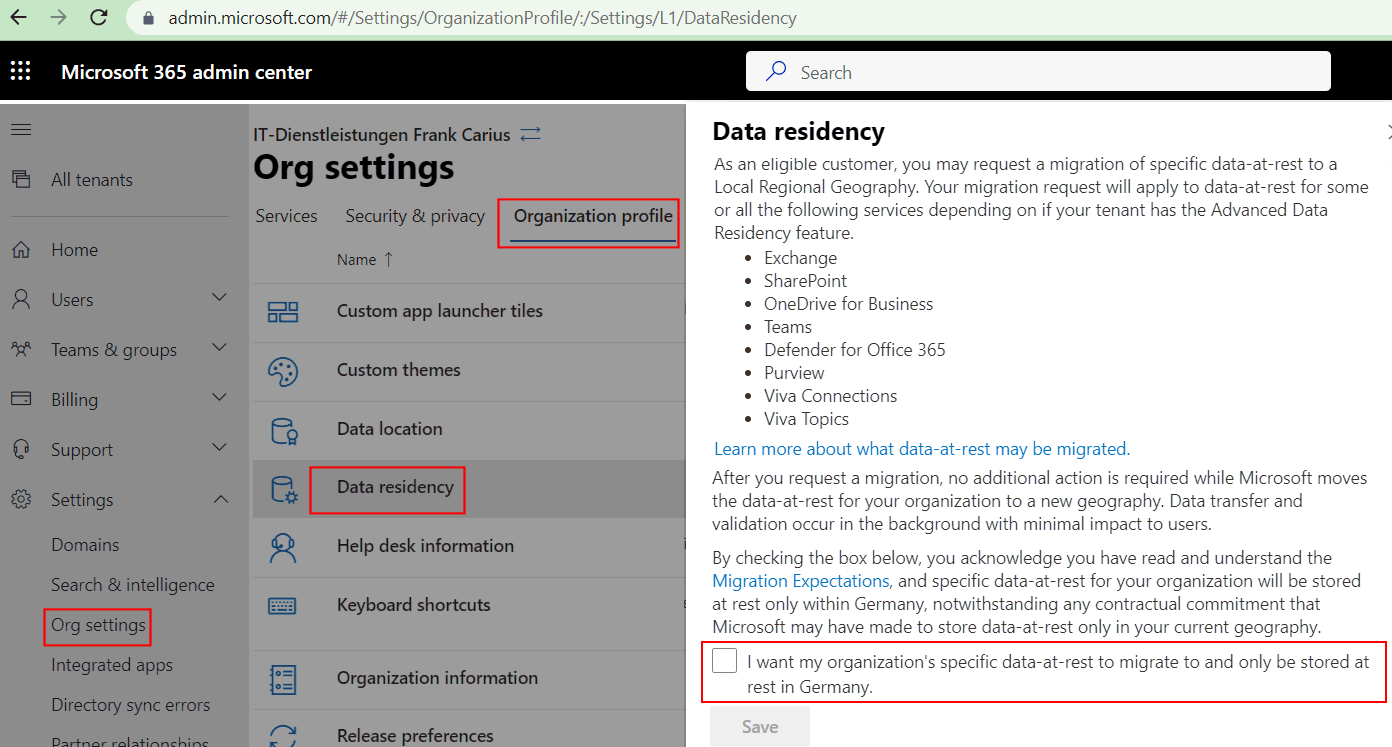Click the search magnifier icon
This screenshot has width=1392, height=747.
tap(776, 72)
